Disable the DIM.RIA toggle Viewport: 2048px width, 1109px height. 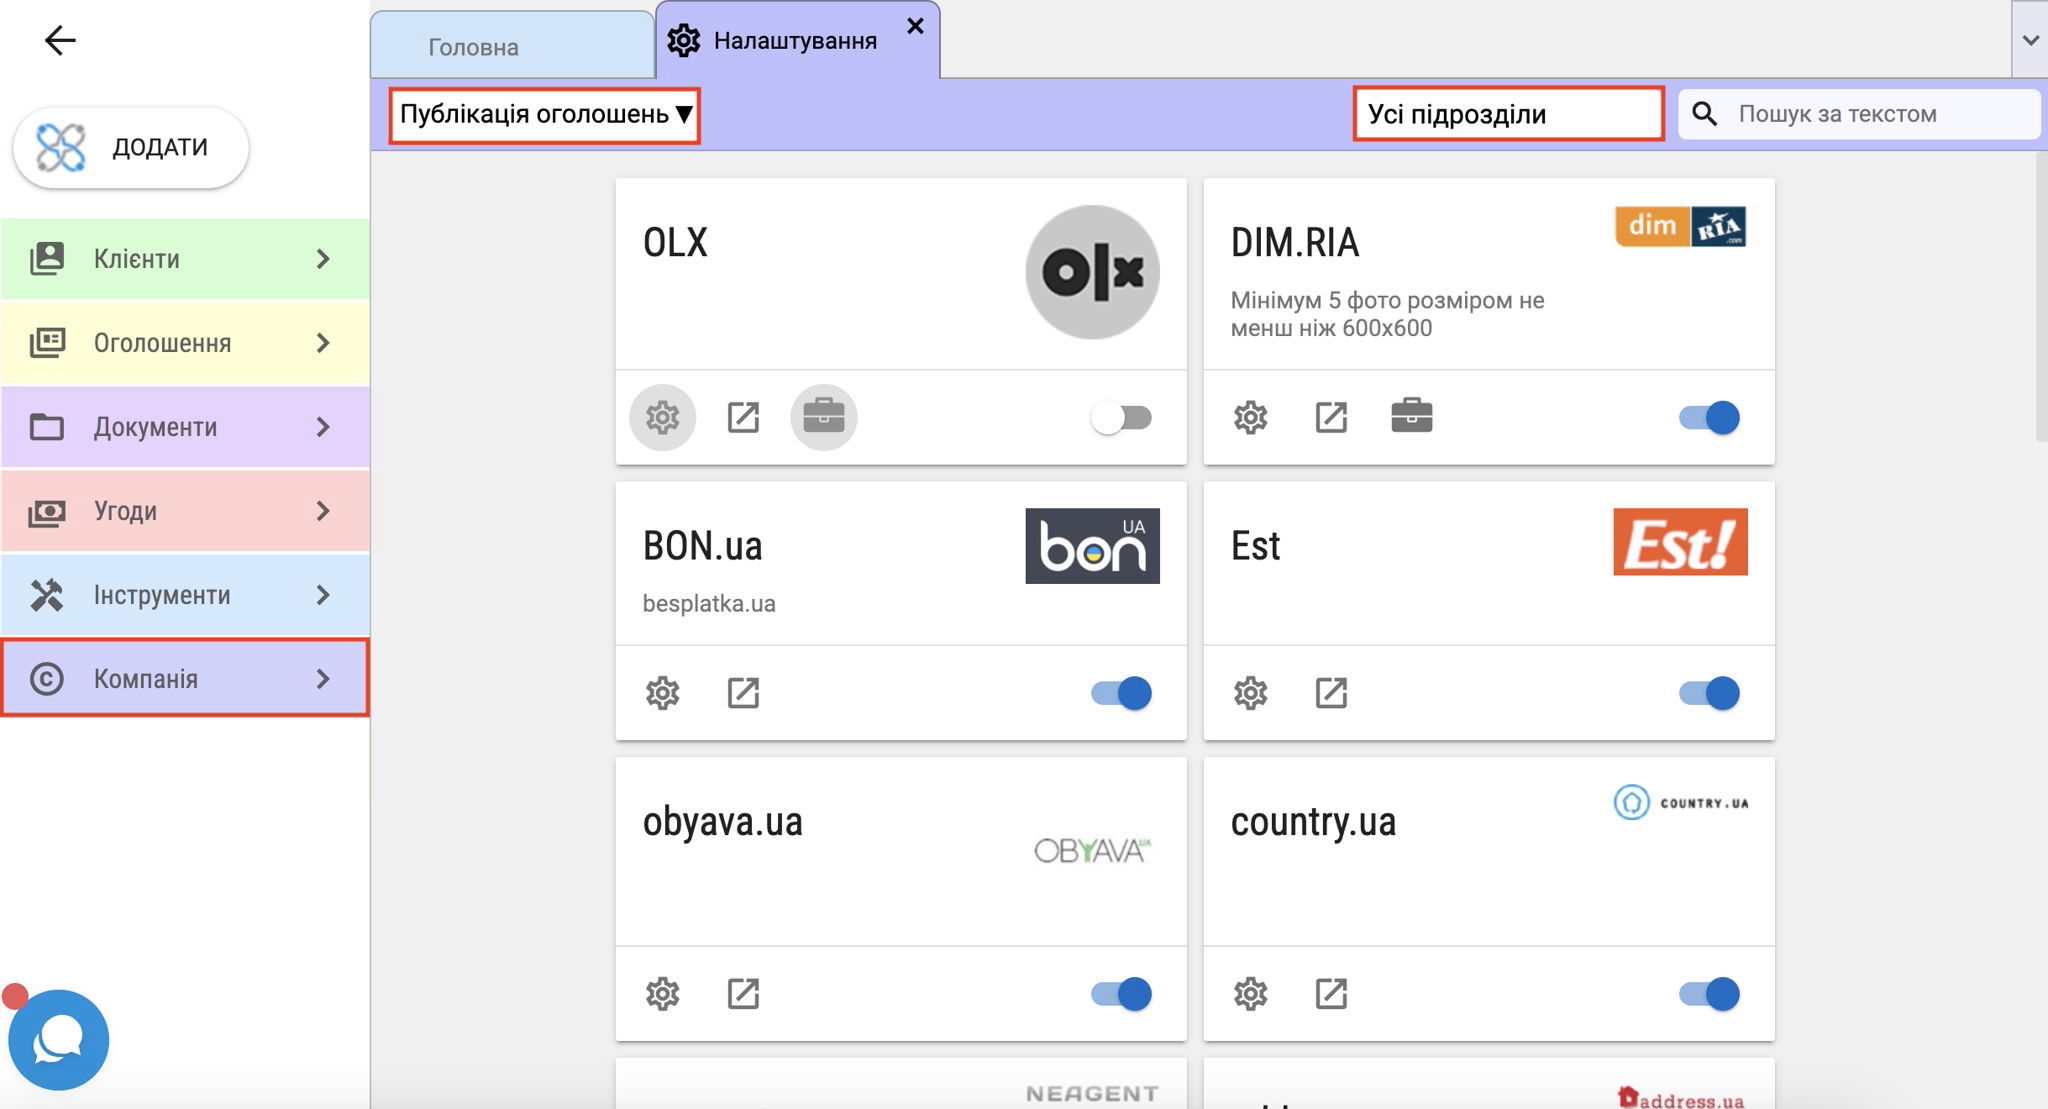coord(1709,417)
